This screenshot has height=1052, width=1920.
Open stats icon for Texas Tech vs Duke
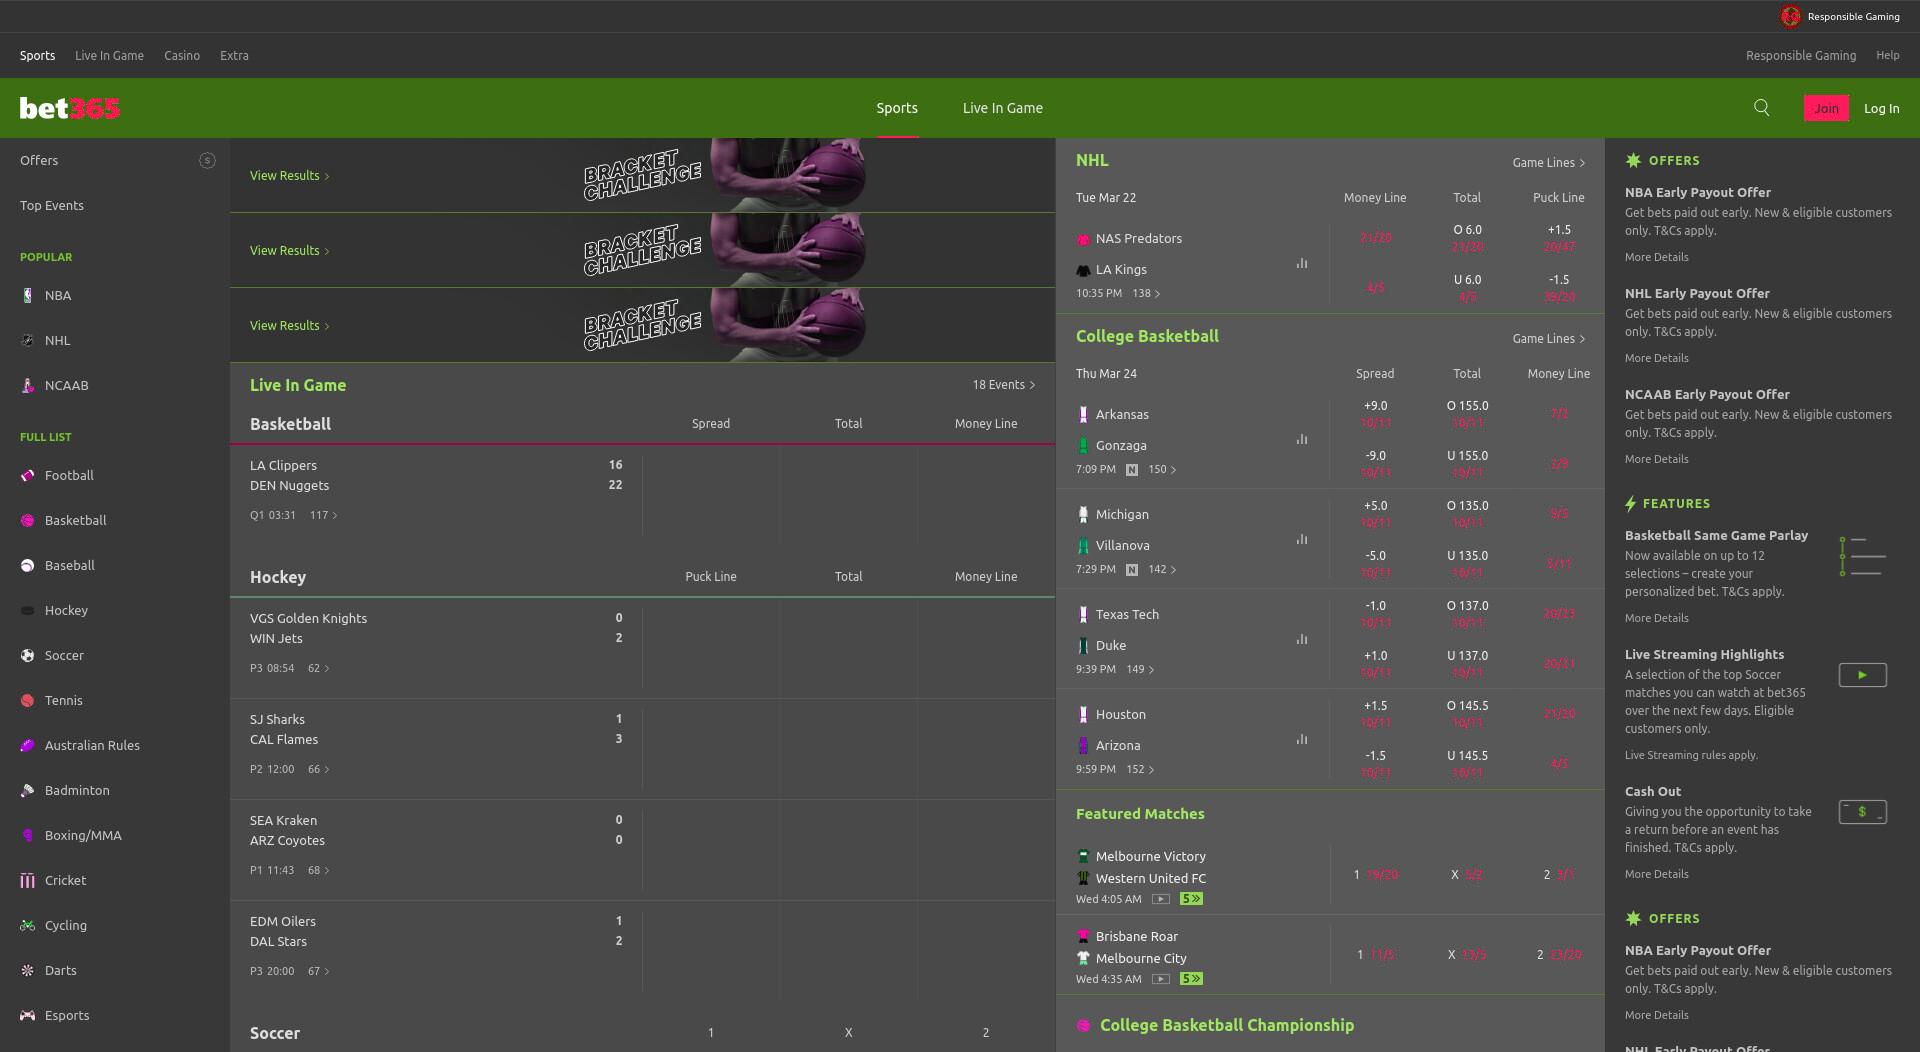tap(1302, 639)
